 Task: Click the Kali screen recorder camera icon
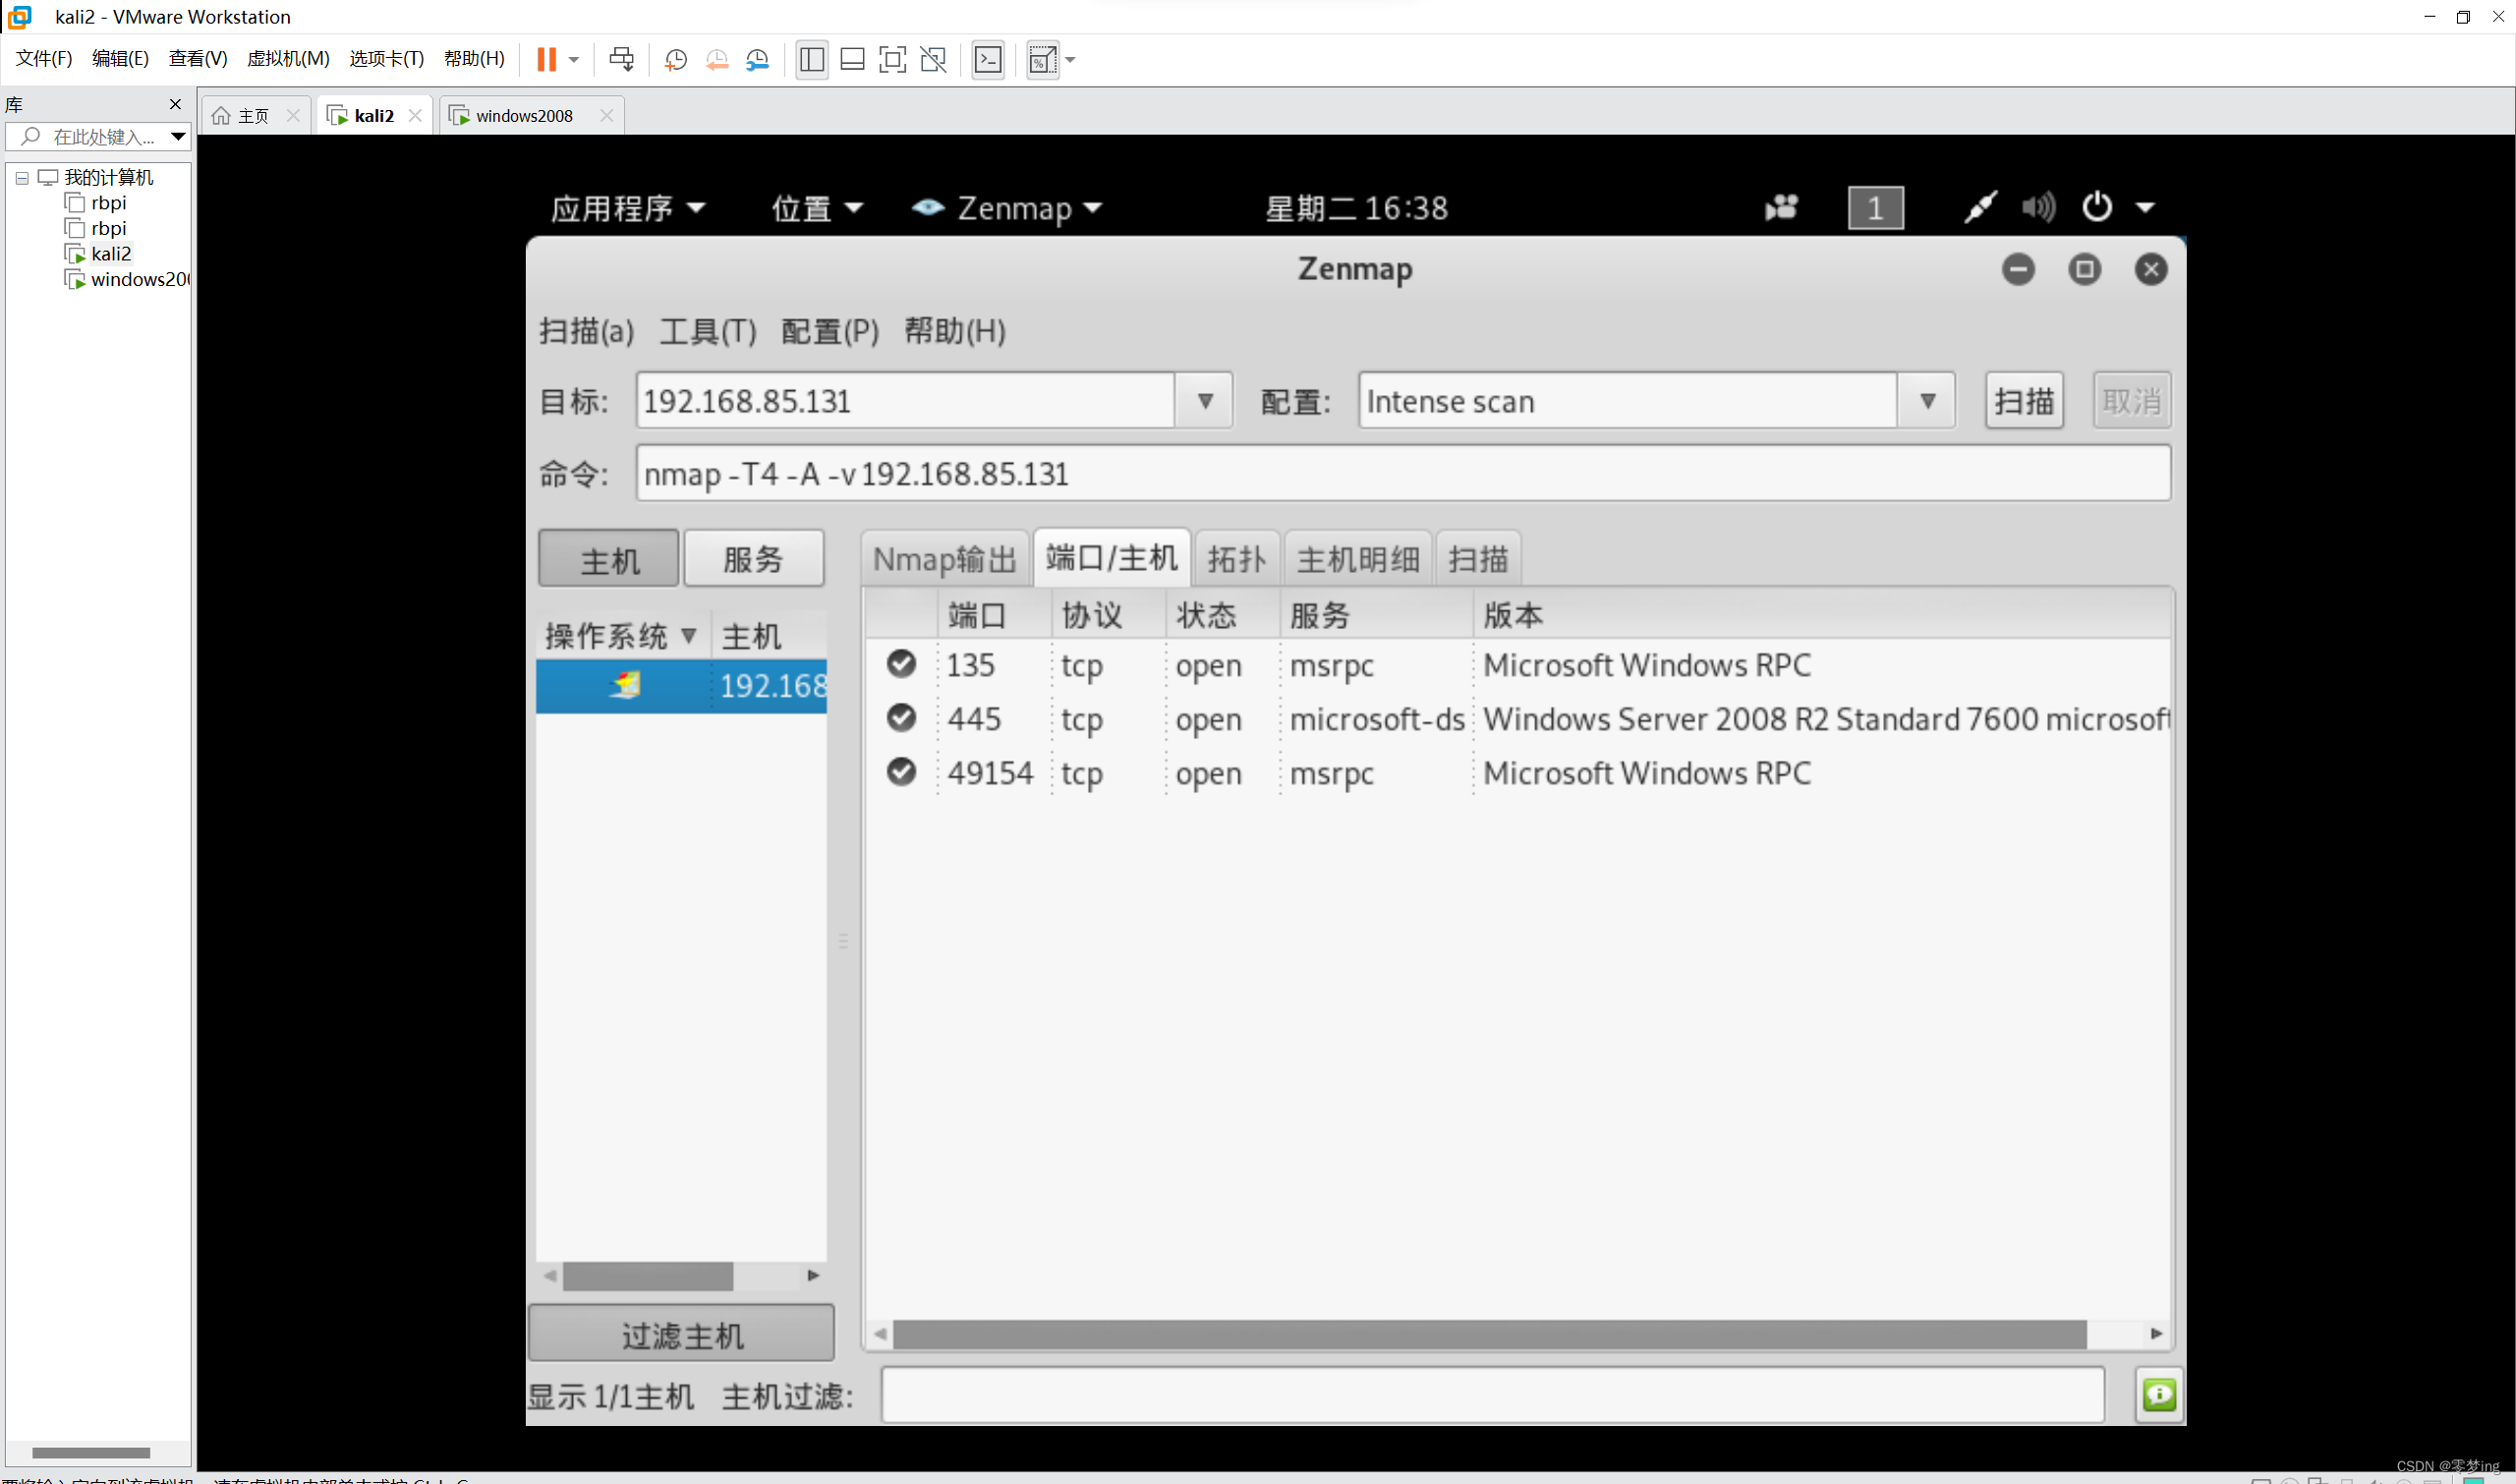(x=1782, y=207)
